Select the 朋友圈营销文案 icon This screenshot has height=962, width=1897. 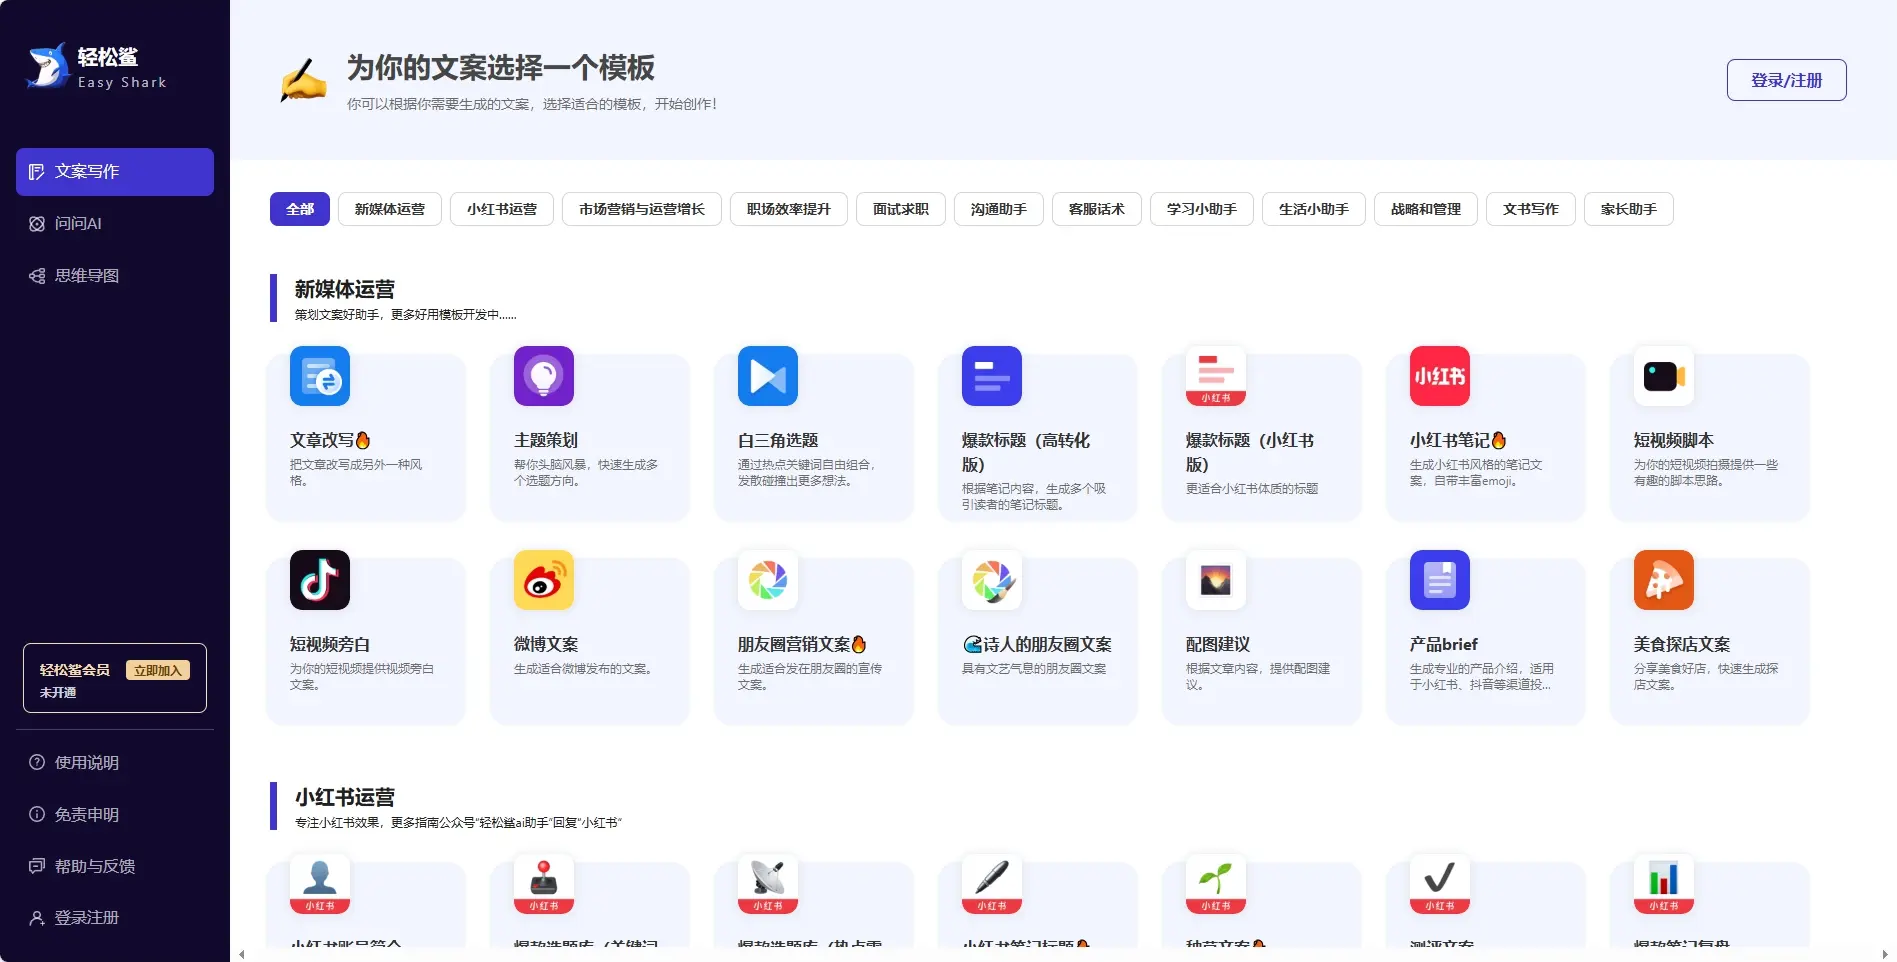(x=768, y=580)
